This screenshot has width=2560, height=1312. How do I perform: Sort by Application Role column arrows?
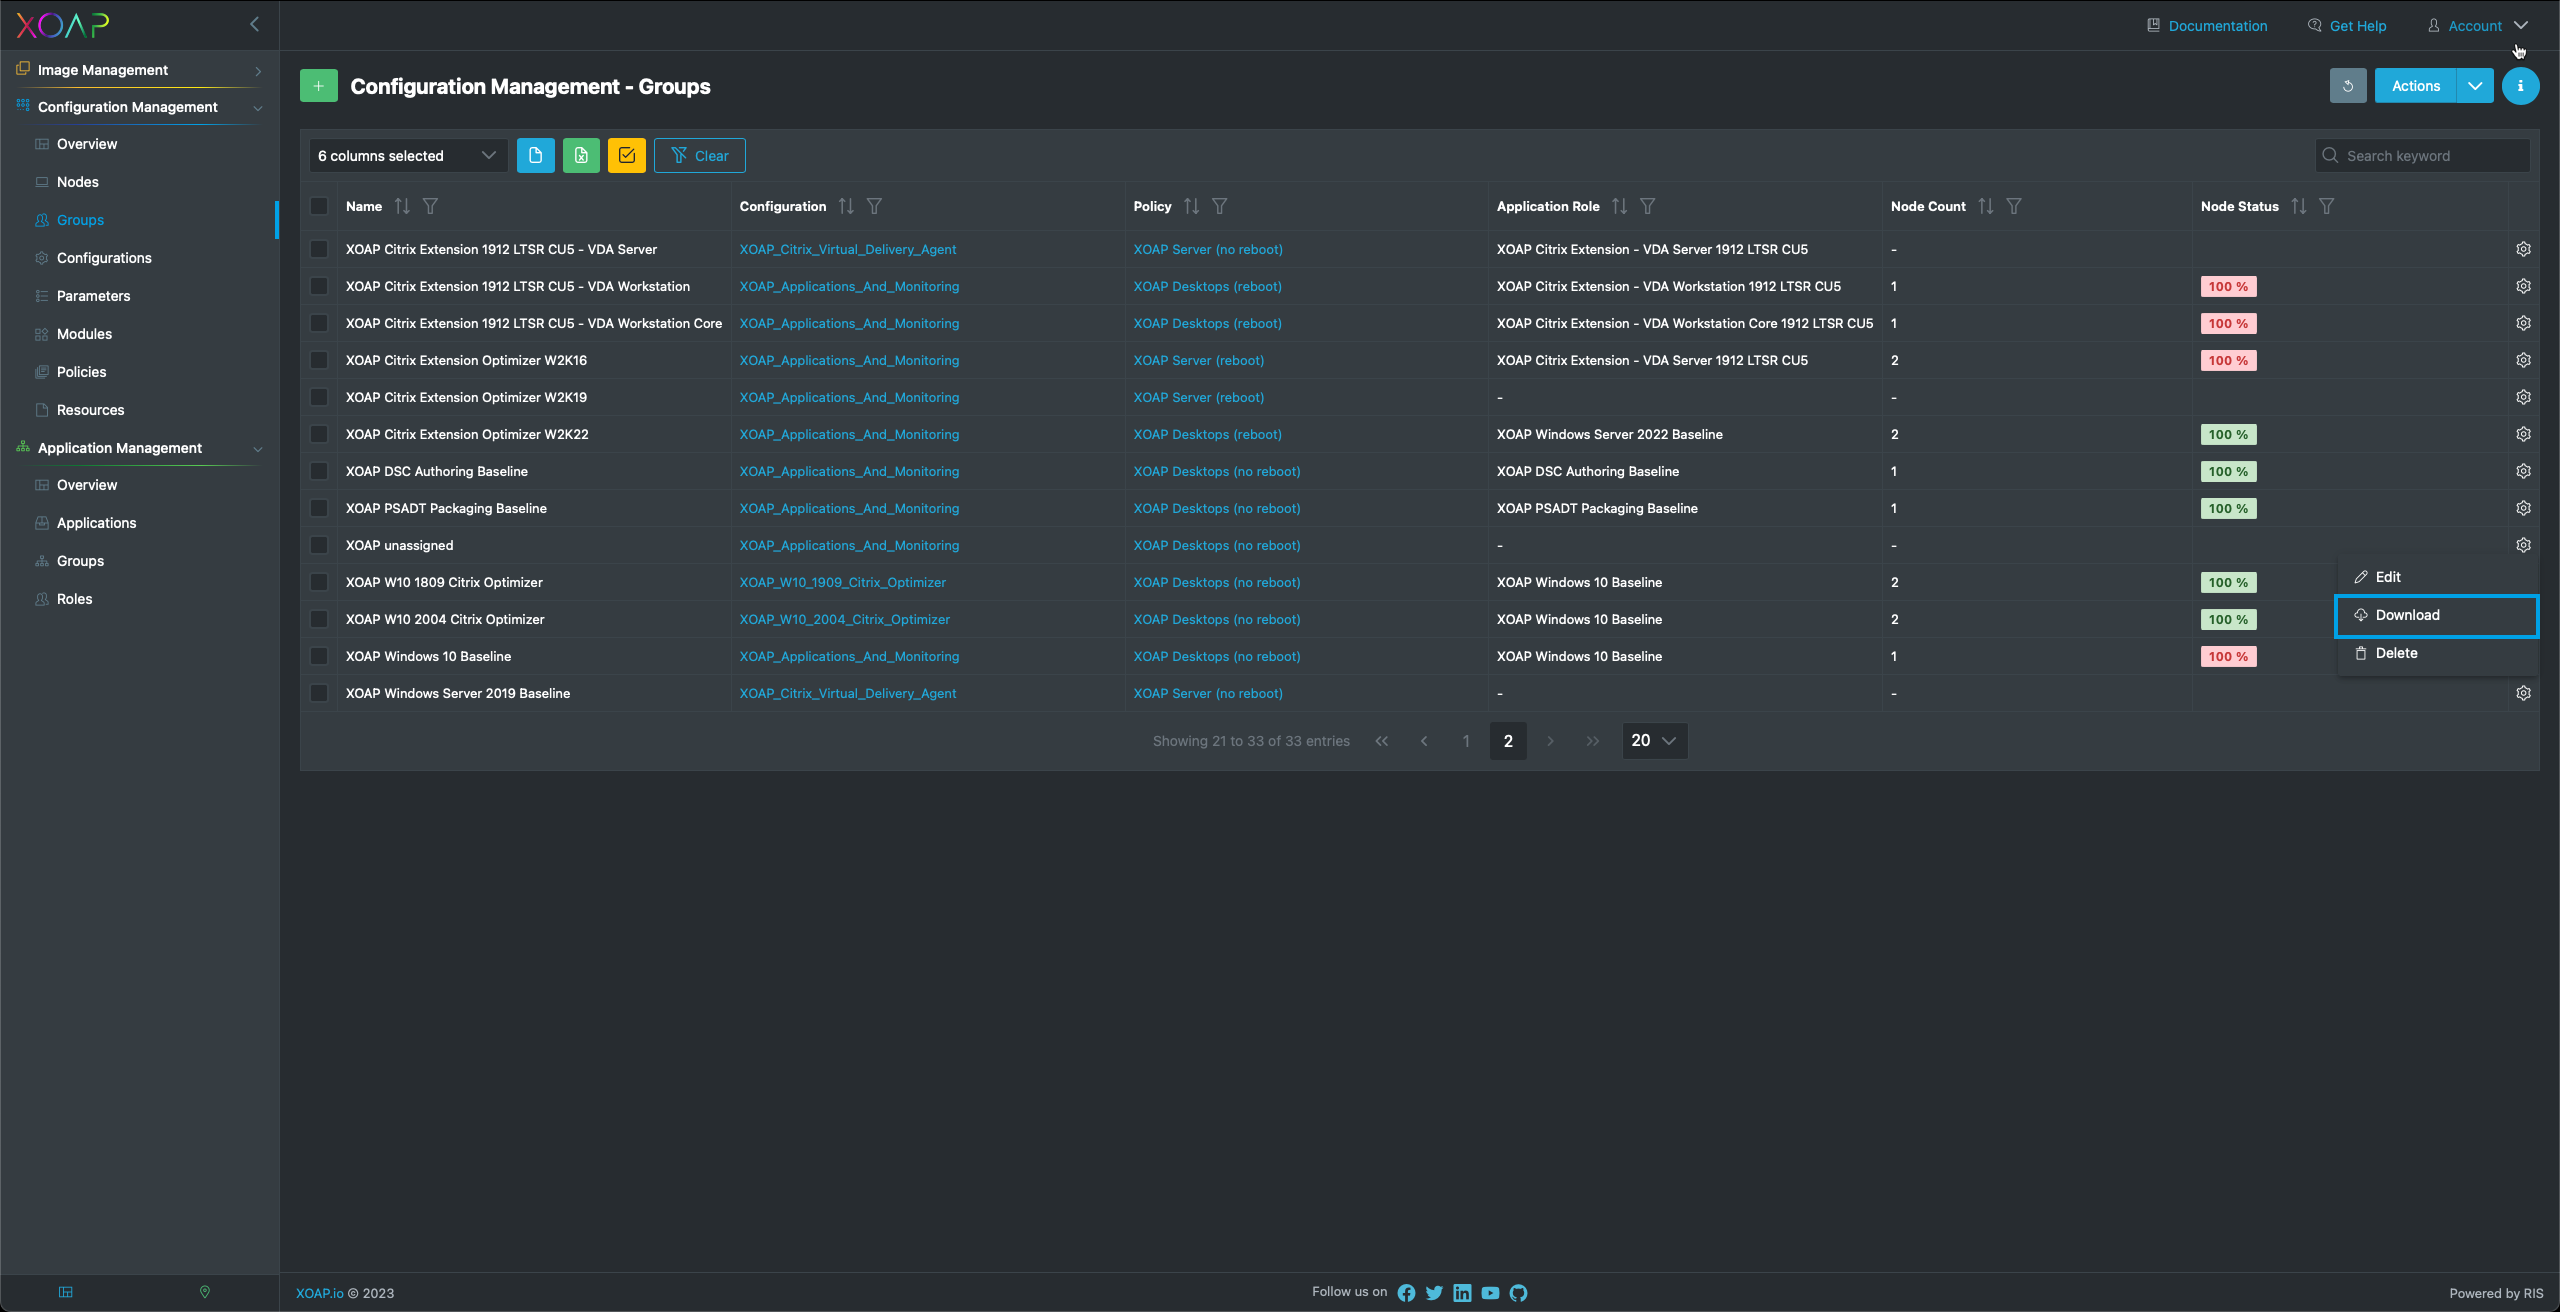pyautogui.click(x=1619, y=206)
